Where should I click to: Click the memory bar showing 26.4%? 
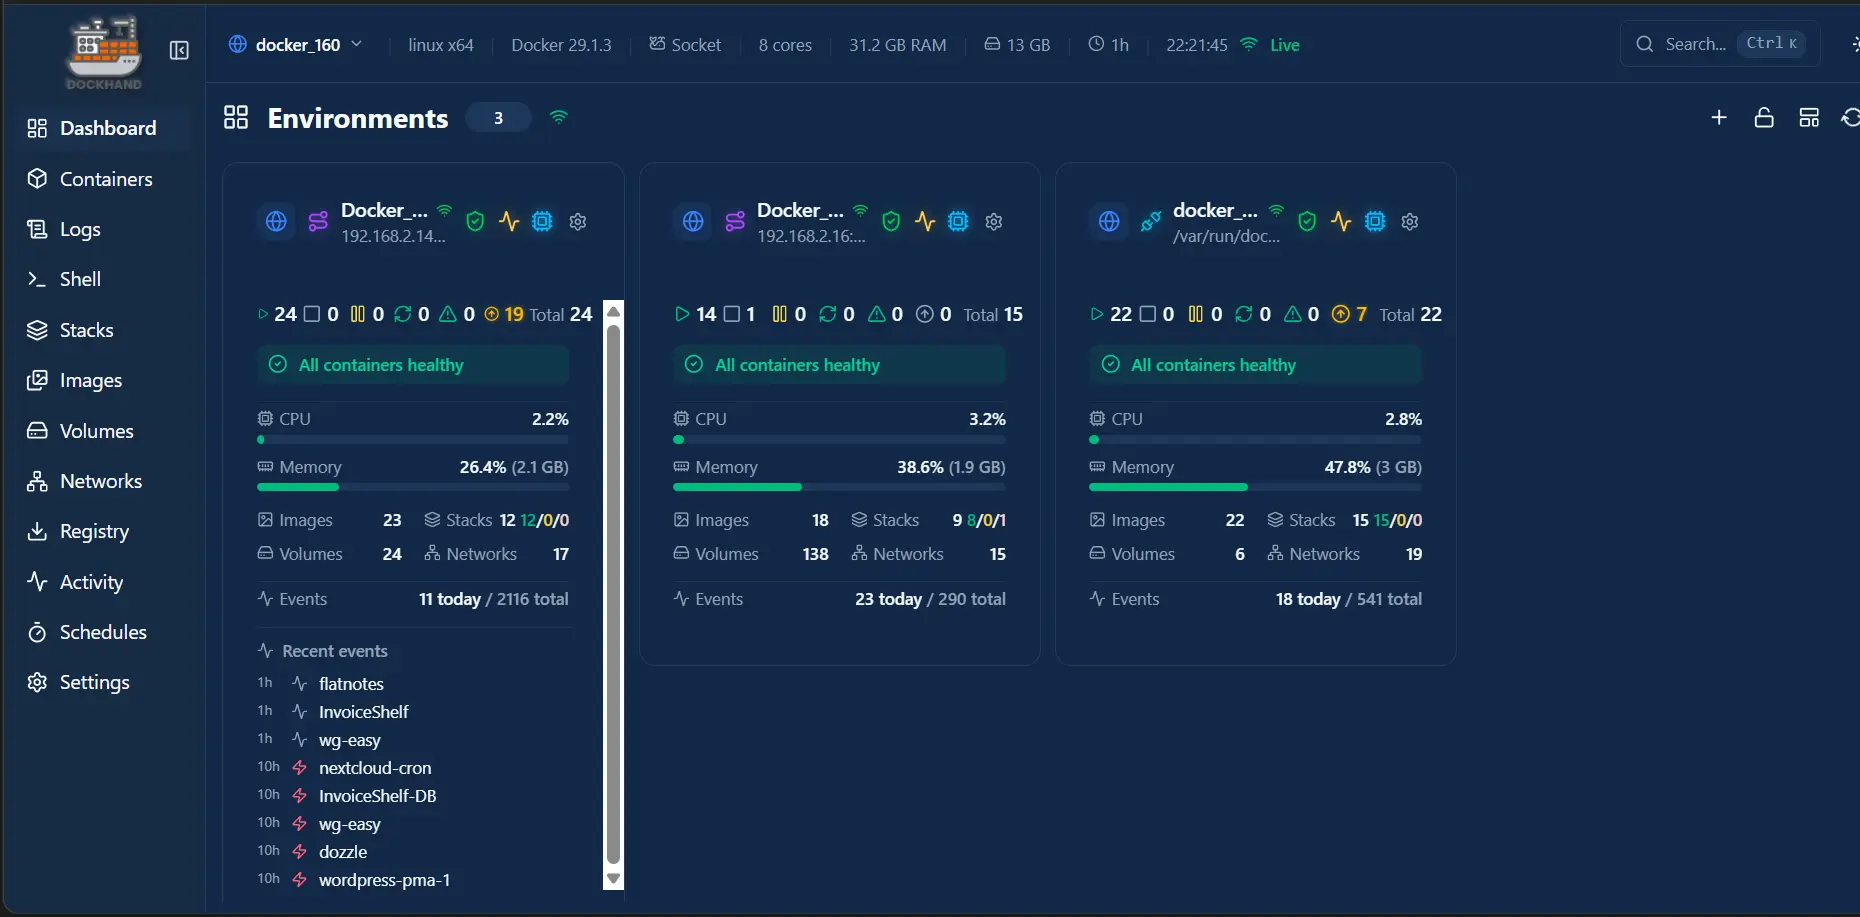click(413, 487)
